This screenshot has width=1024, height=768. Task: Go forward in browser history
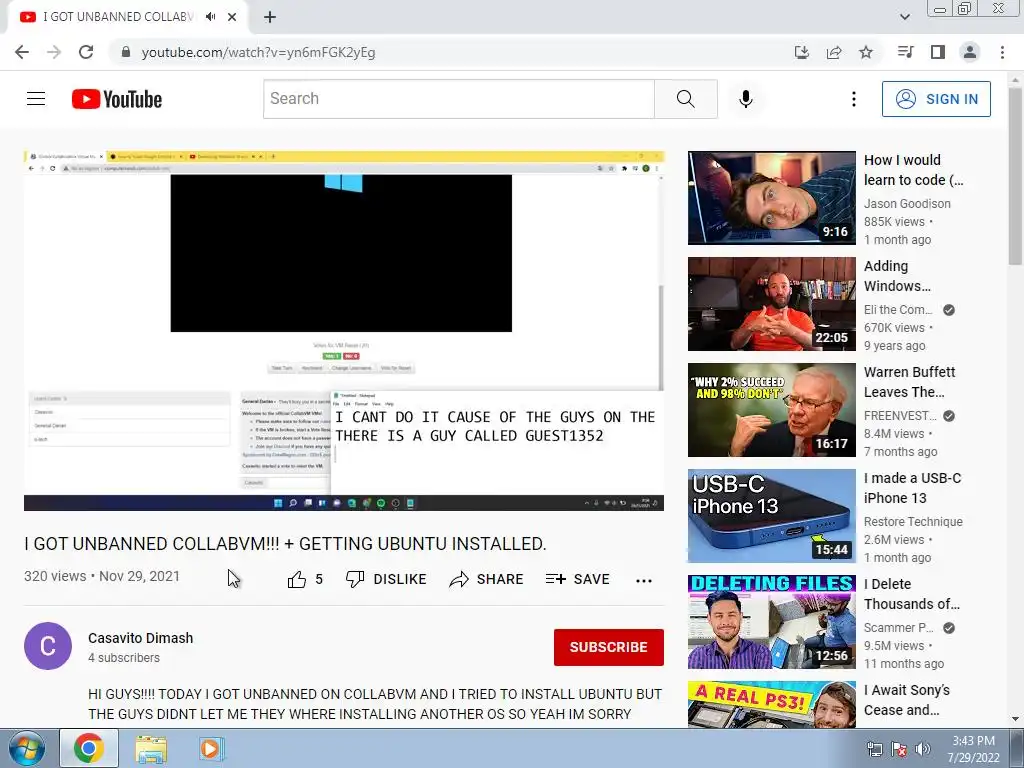[x=54, y=52]
